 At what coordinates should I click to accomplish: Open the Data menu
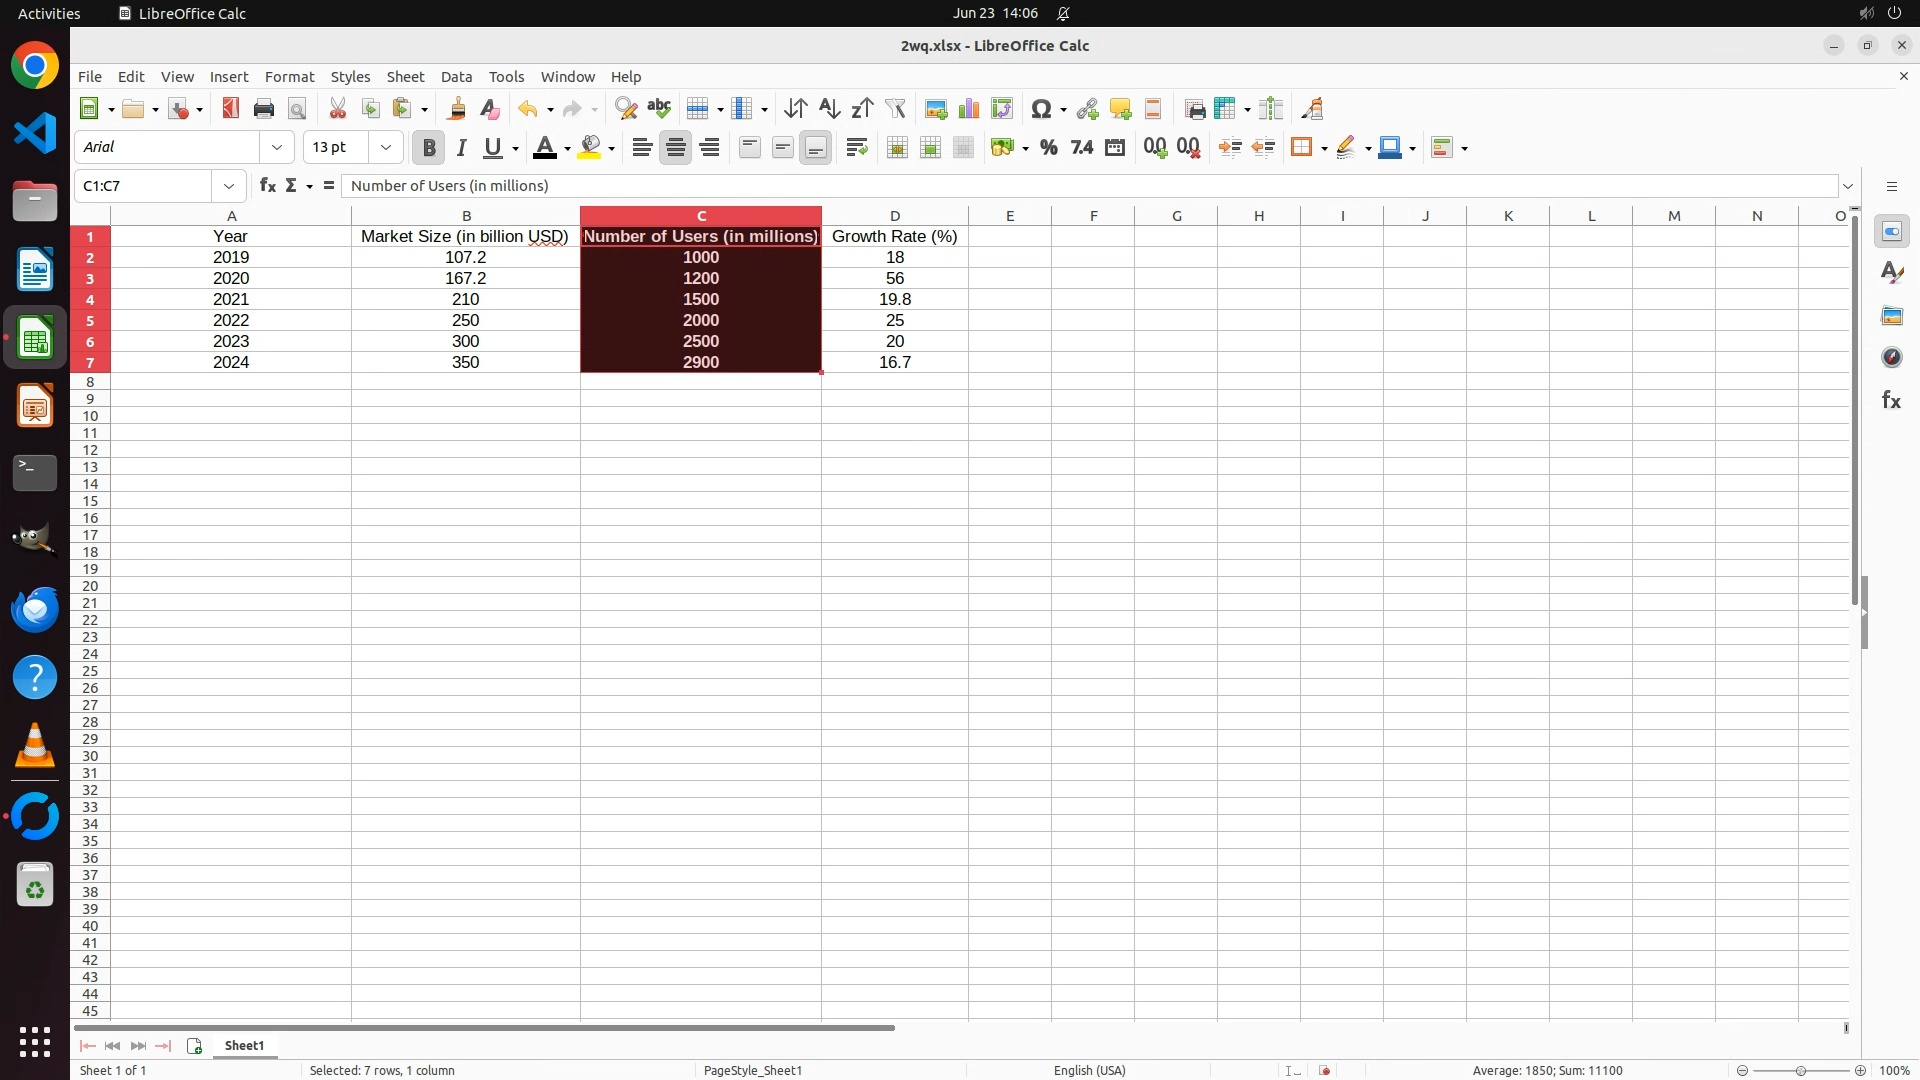(456, 77)
